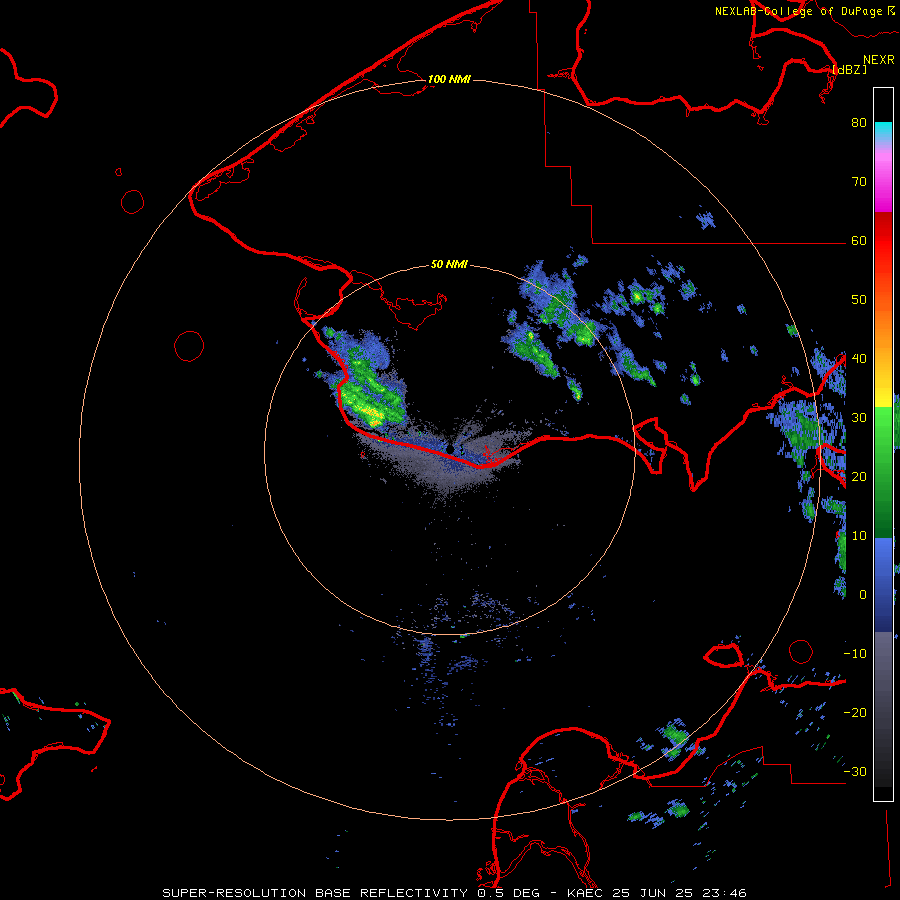
Task: Click the 60 value on the dBZ scale
Action: [x=859, y=240]
